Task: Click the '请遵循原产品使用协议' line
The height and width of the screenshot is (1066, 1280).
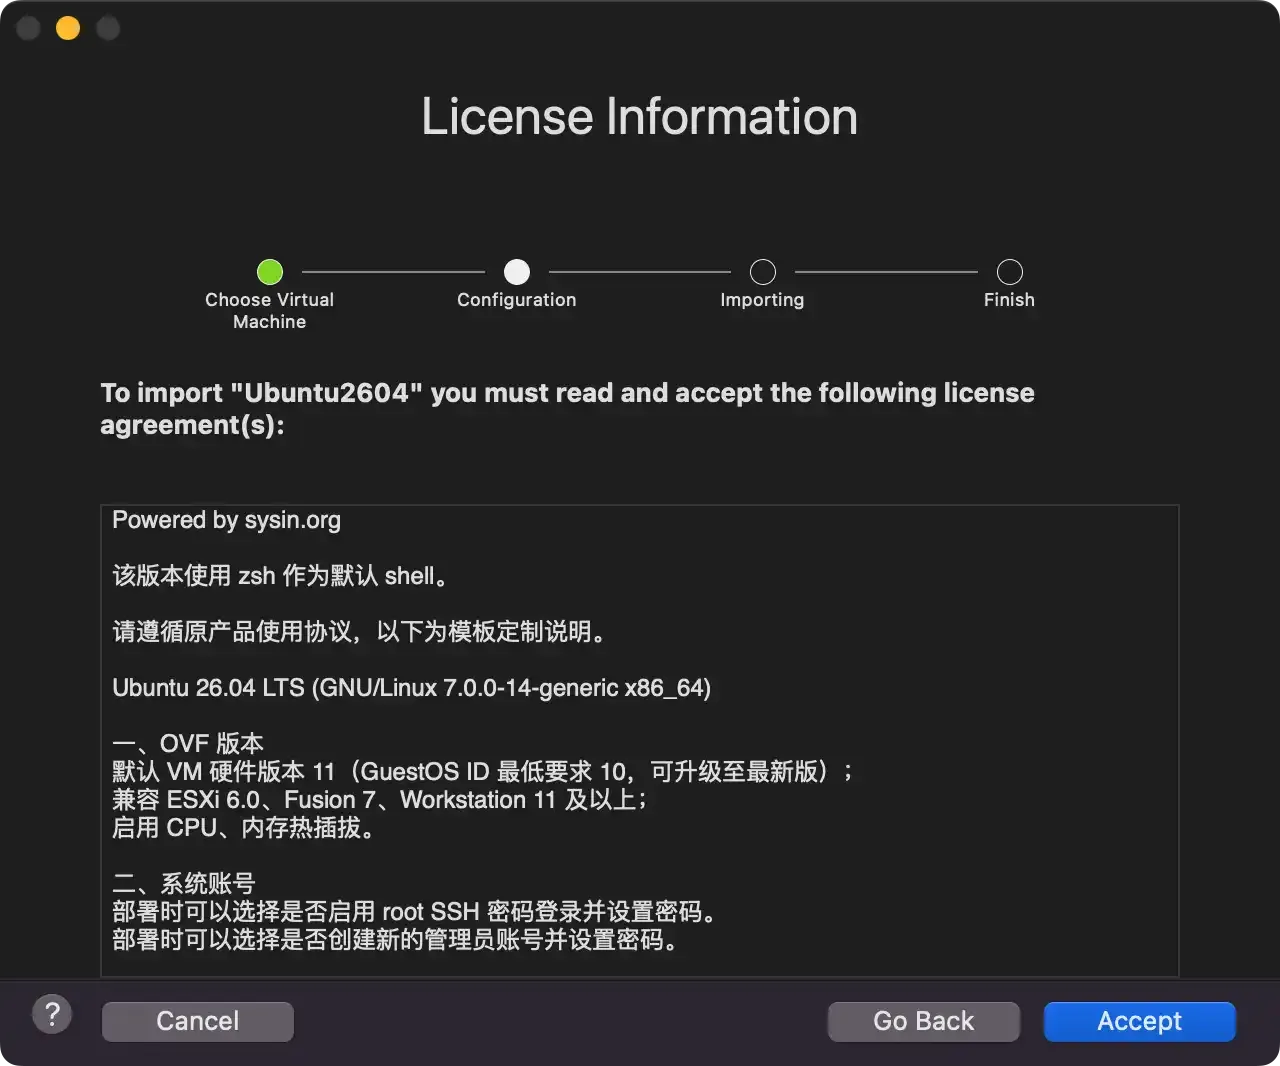Action: pyautogui.click(x=360, y=632)
